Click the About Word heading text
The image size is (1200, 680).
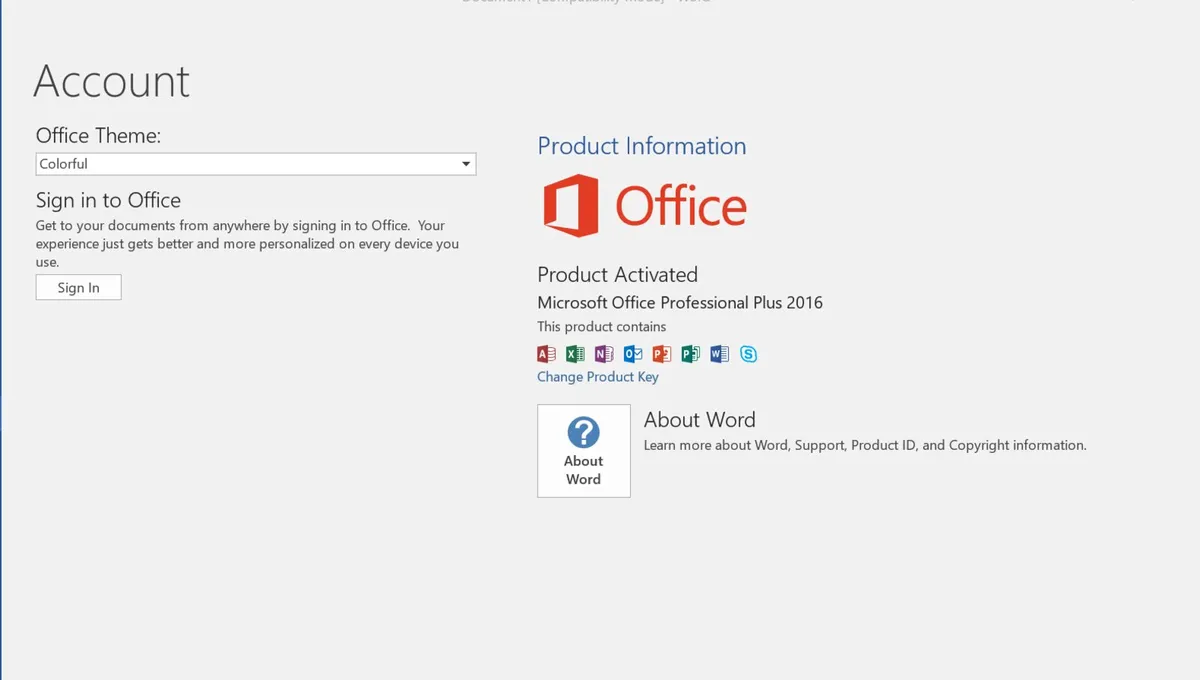[699, 420]
